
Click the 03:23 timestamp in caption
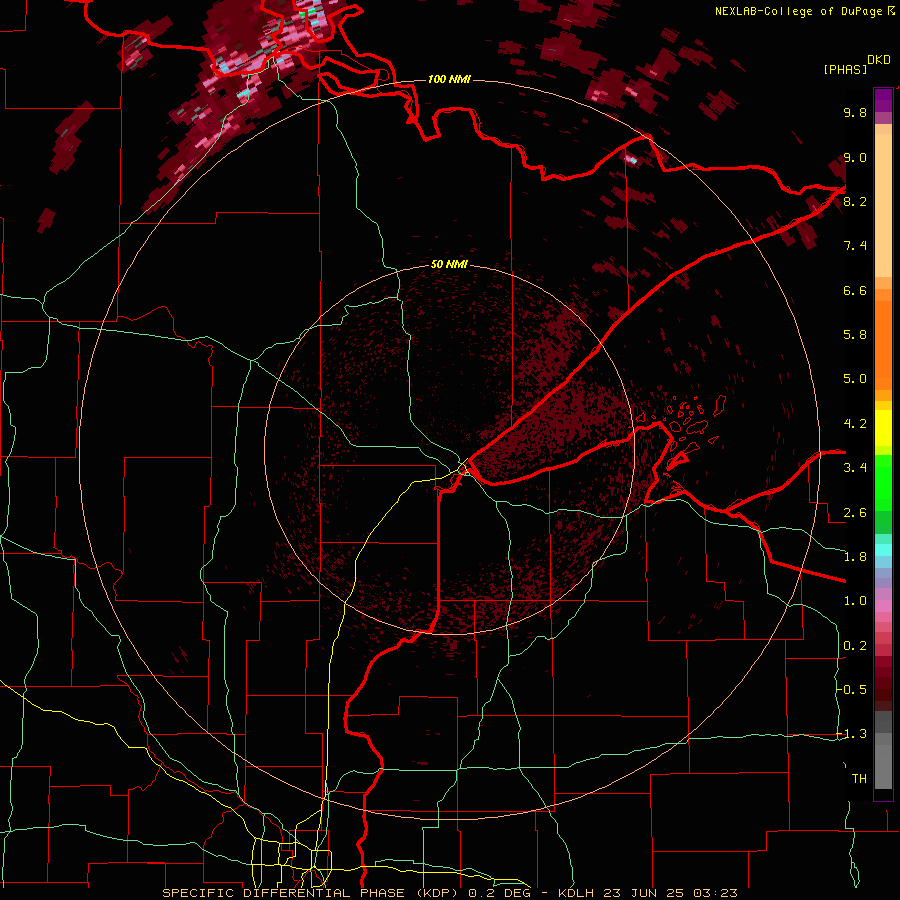click(x=715, y=893)
